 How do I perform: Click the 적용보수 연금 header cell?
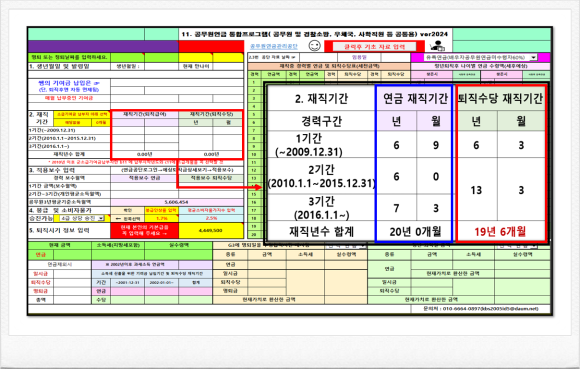tap(144, 178)
